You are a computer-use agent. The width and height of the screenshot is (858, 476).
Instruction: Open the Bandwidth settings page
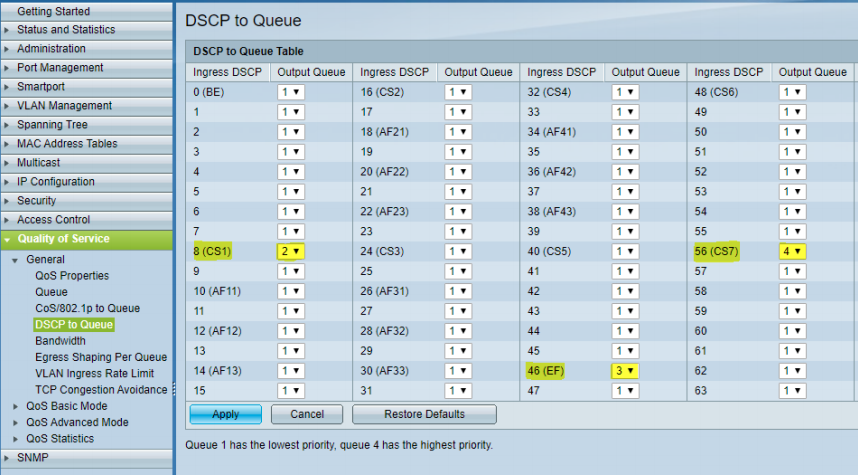point(60,341)
